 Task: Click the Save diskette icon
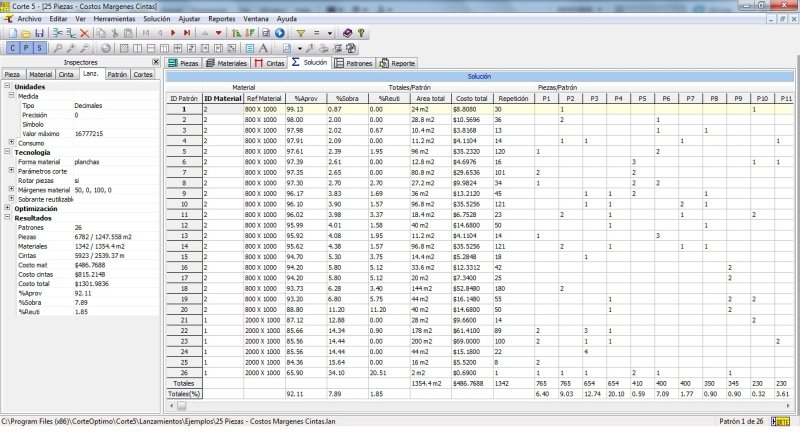[39, 33]
